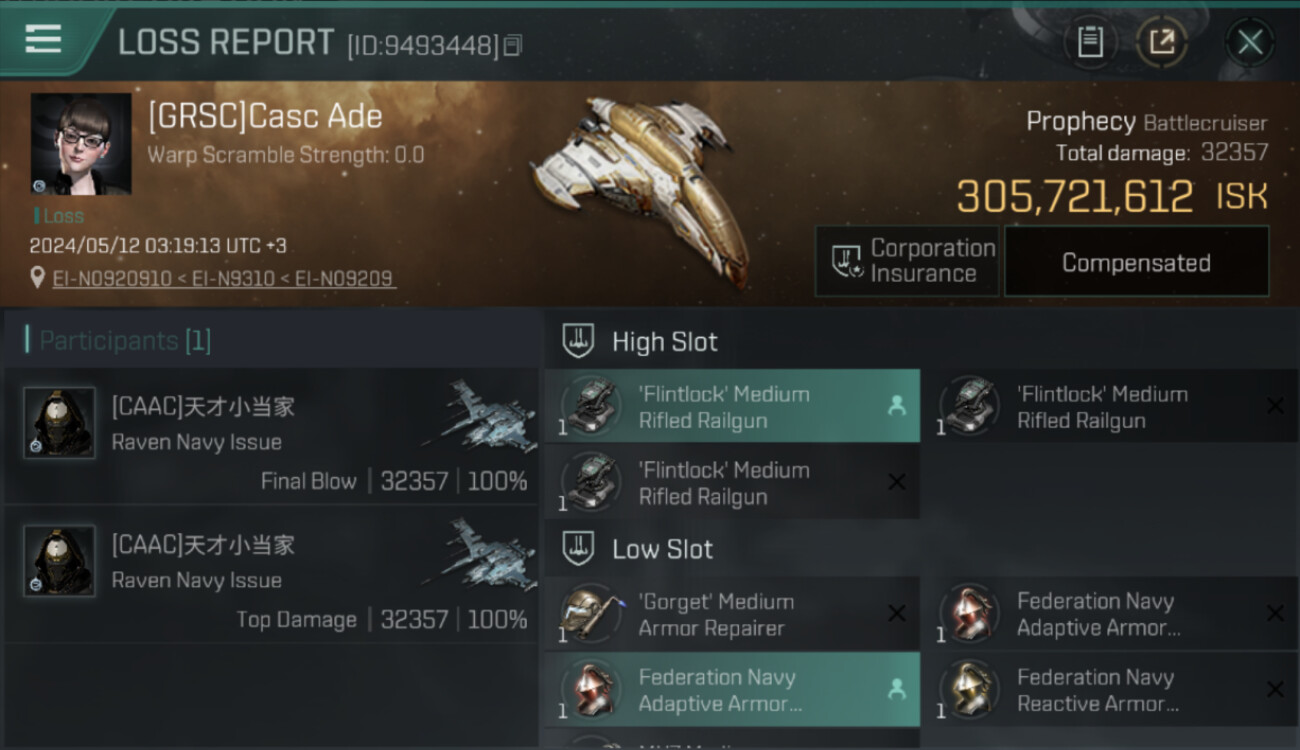Toggle the X on Federation Navy Reactive Armor
Viewport: 1300px width, 750px height.
pos(1275,689)
